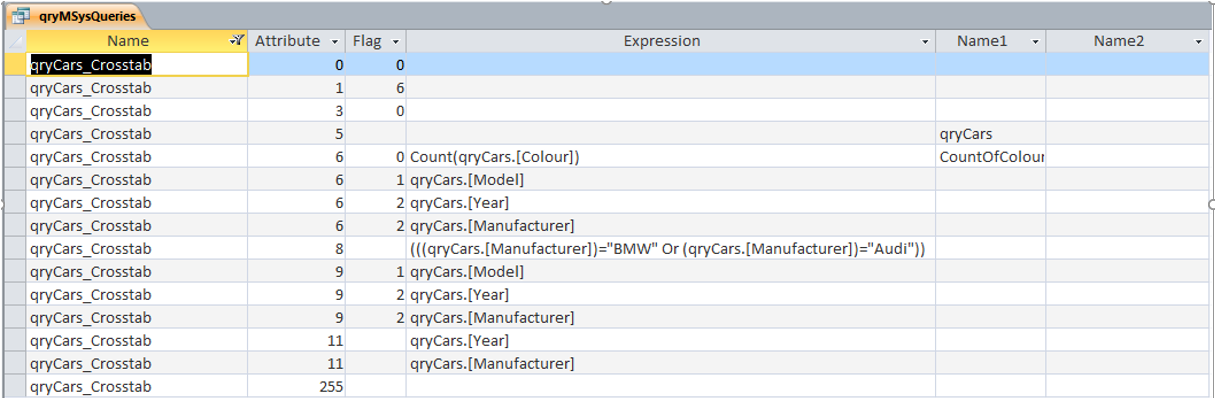The image size is (1216, 399).
Task: Select the Name column header
Action: [x=137, y=41]
